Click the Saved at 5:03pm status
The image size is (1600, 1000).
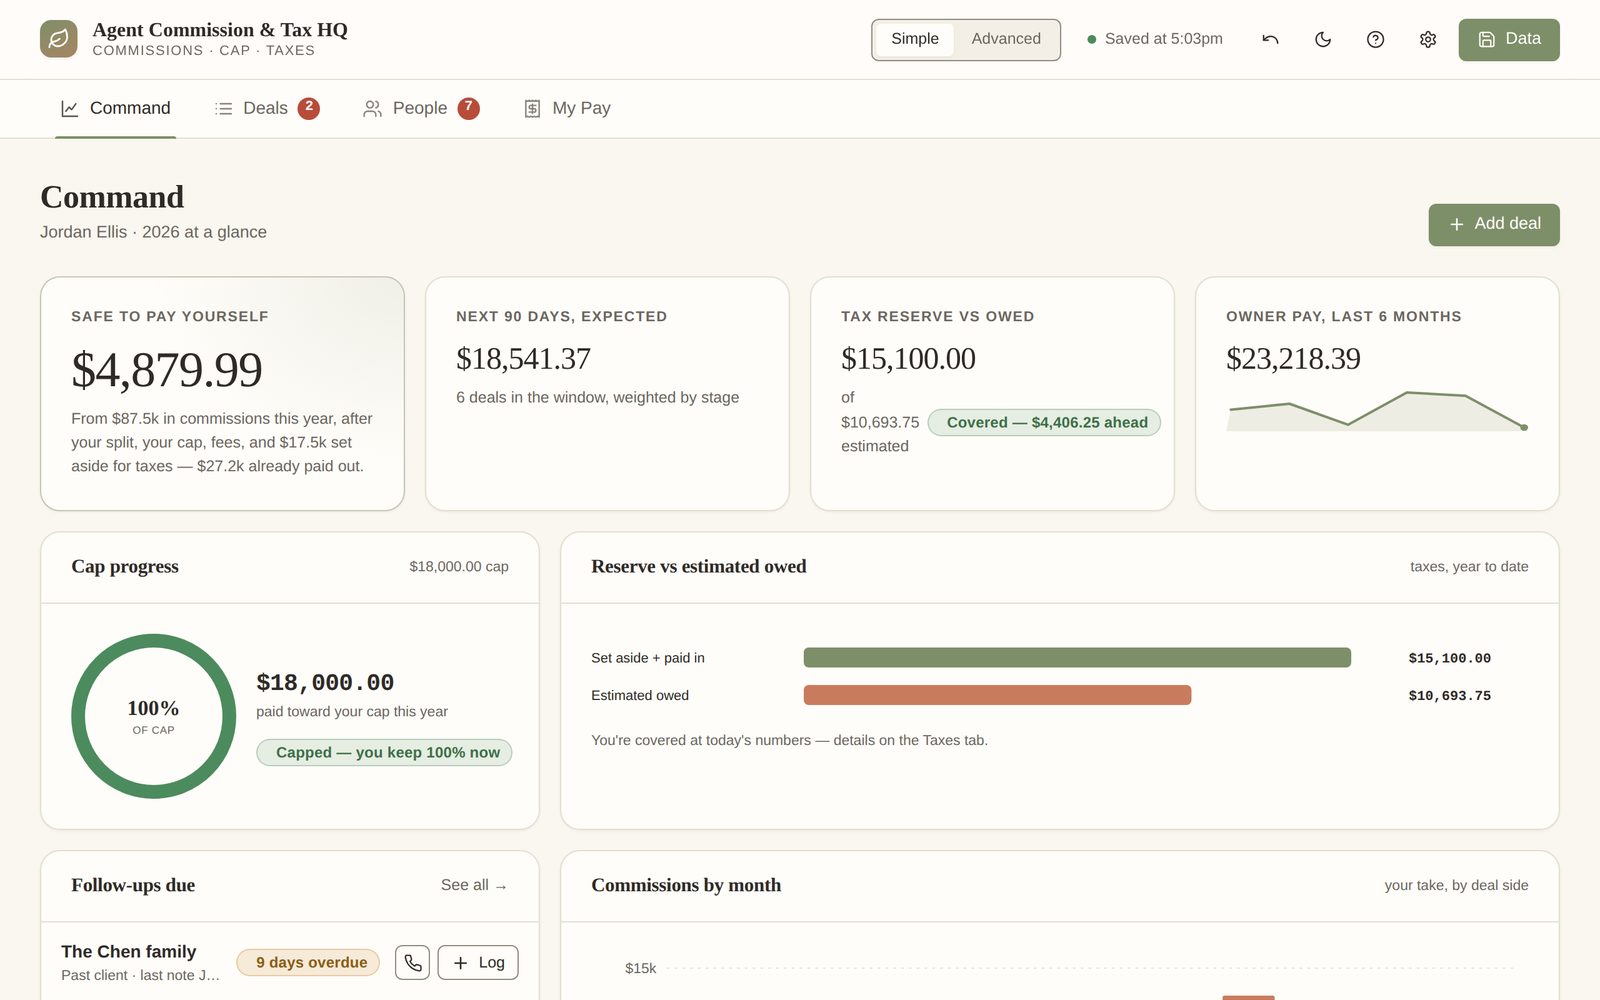click(1155, 39)
